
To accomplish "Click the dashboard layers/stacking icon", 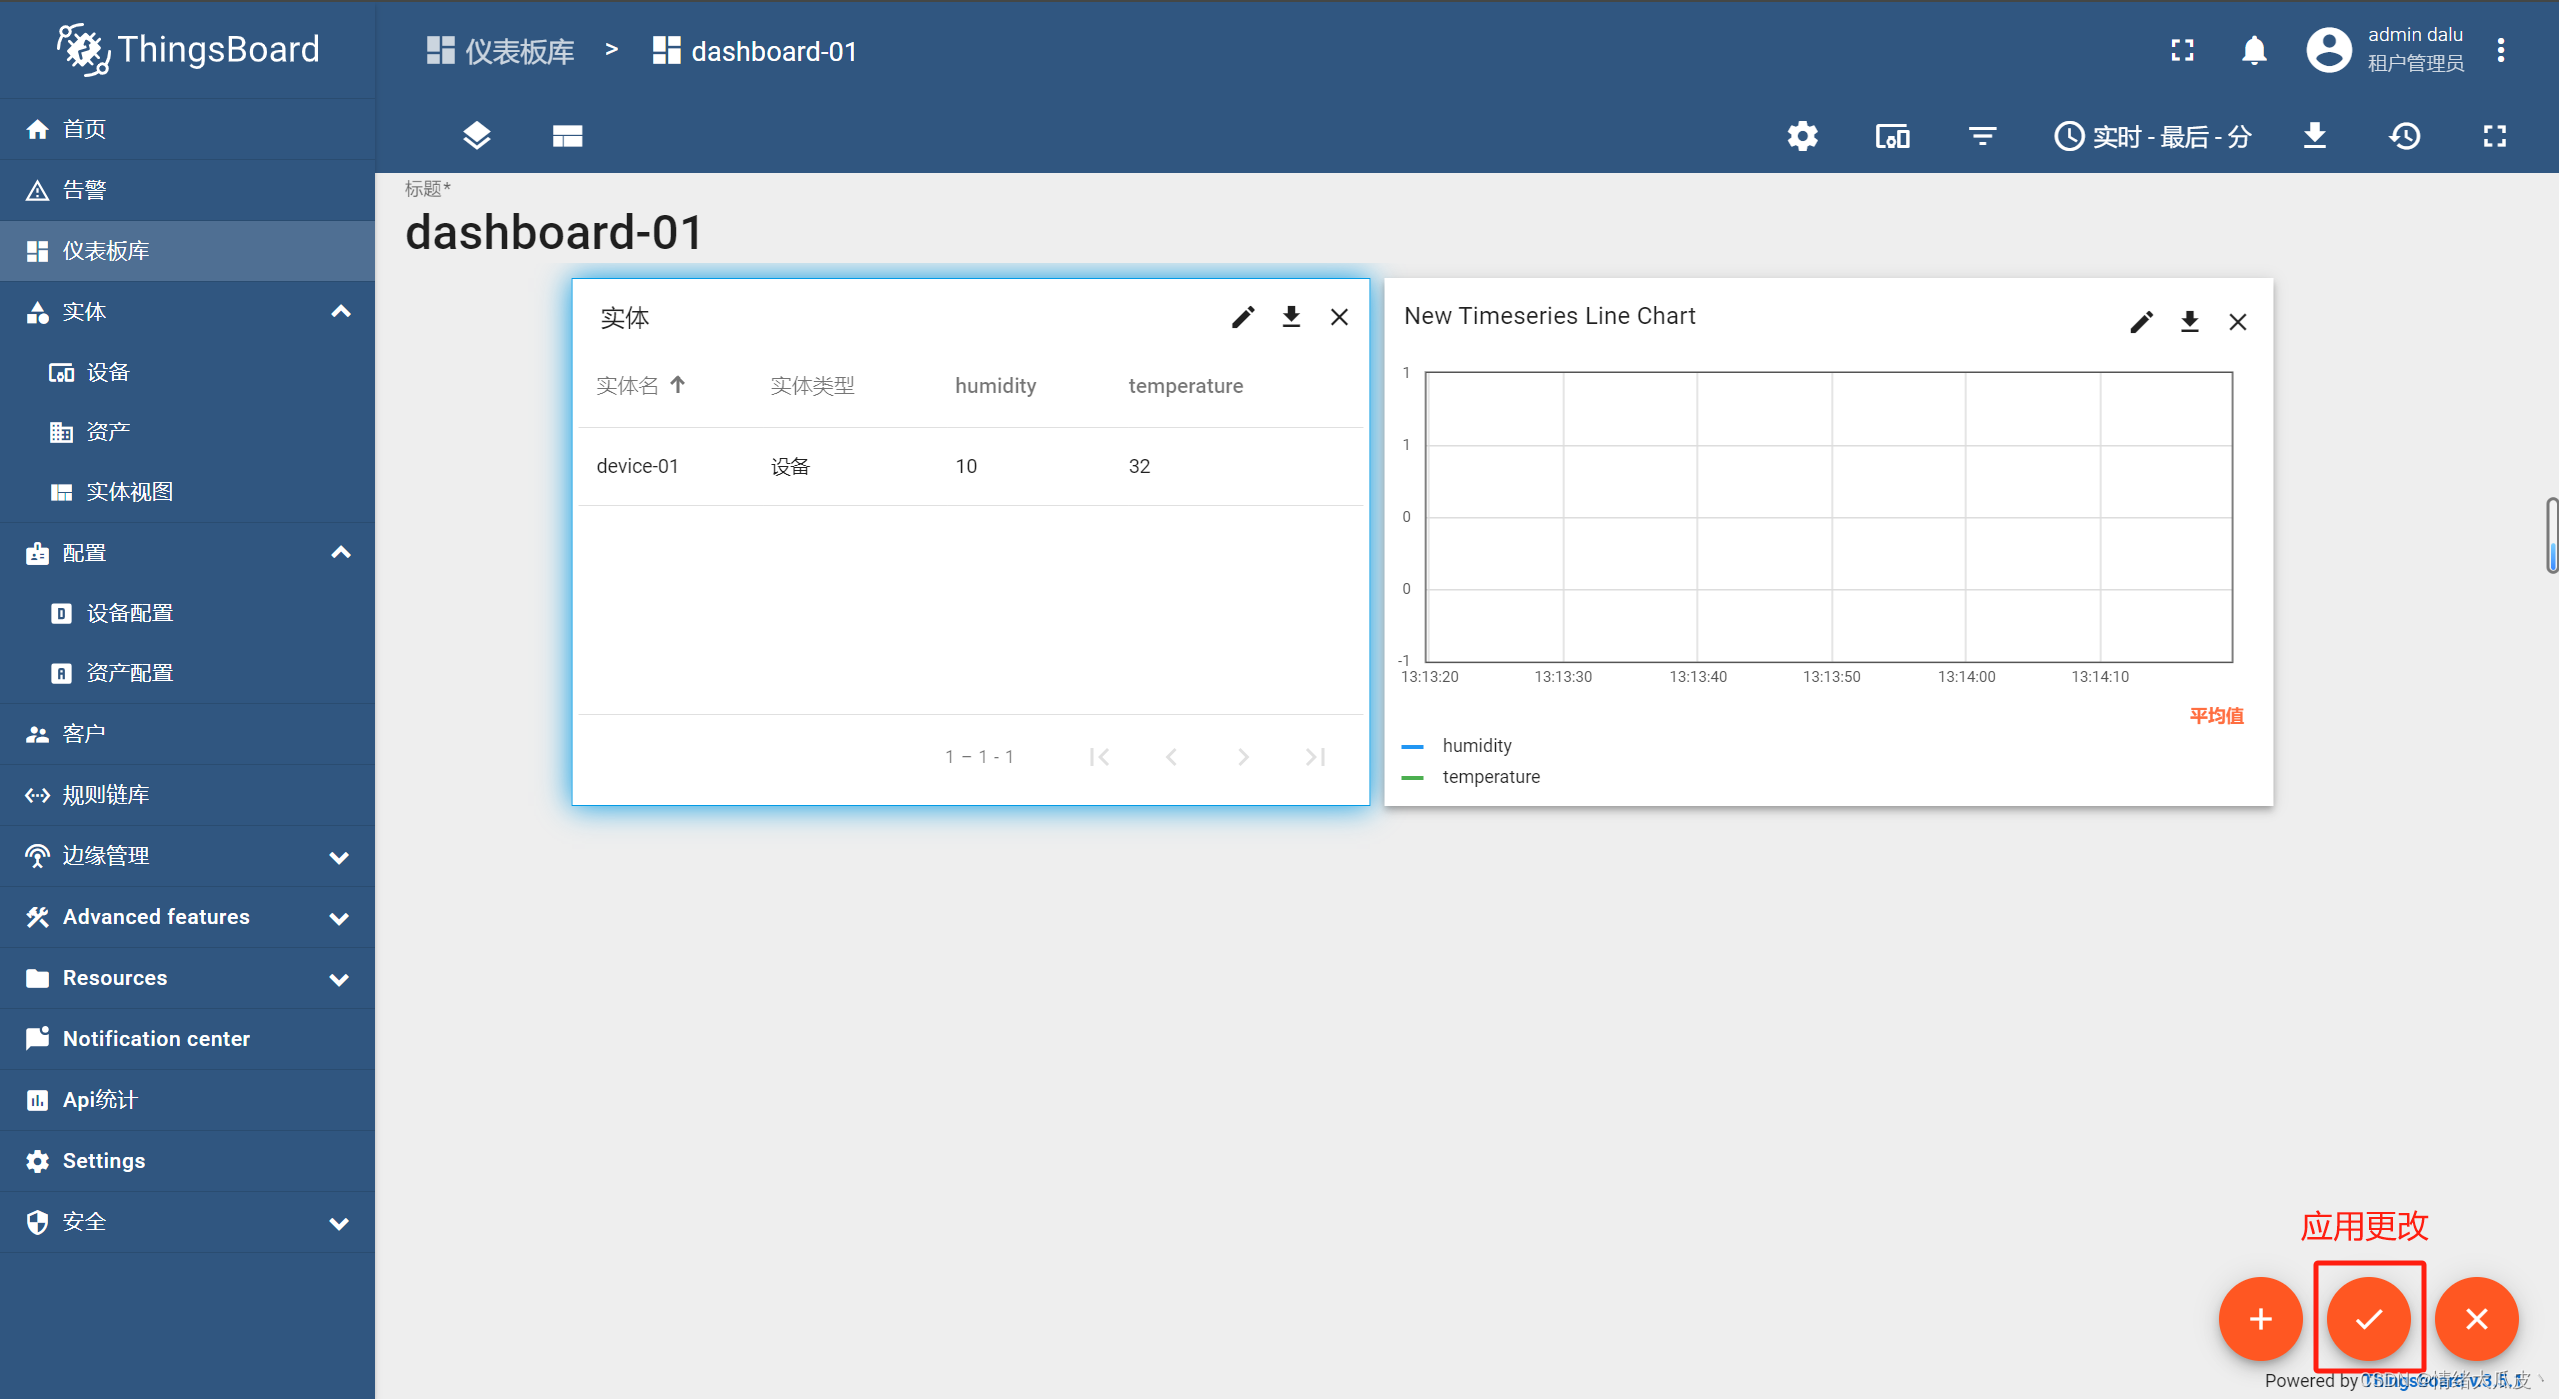I will tap(477, 134).
